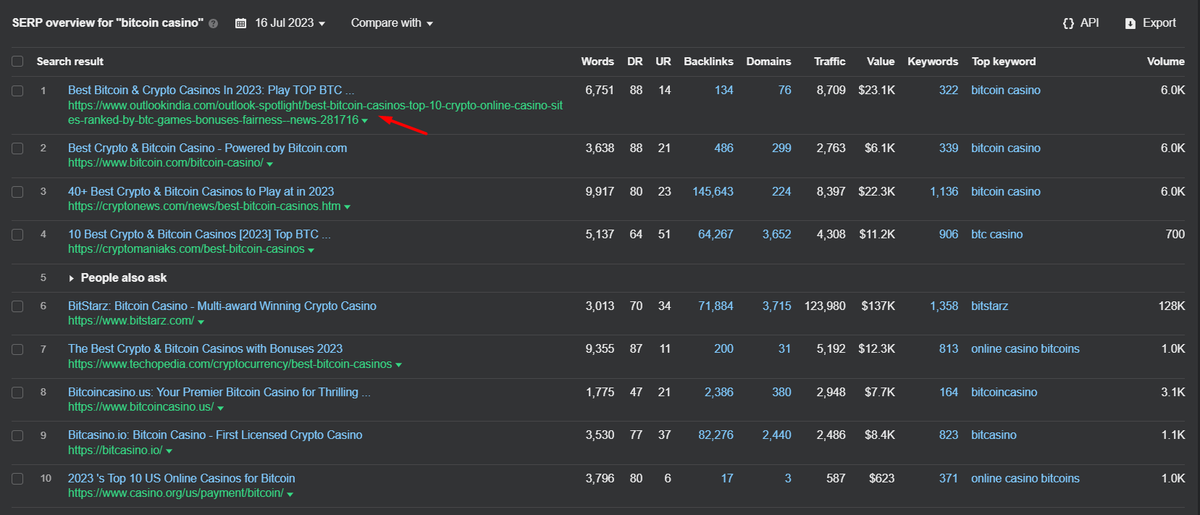Image resolution: width=1200 pixels, height=515 pixels.
Task: Click backlinks count 82,276
Action: pos(716,435)
